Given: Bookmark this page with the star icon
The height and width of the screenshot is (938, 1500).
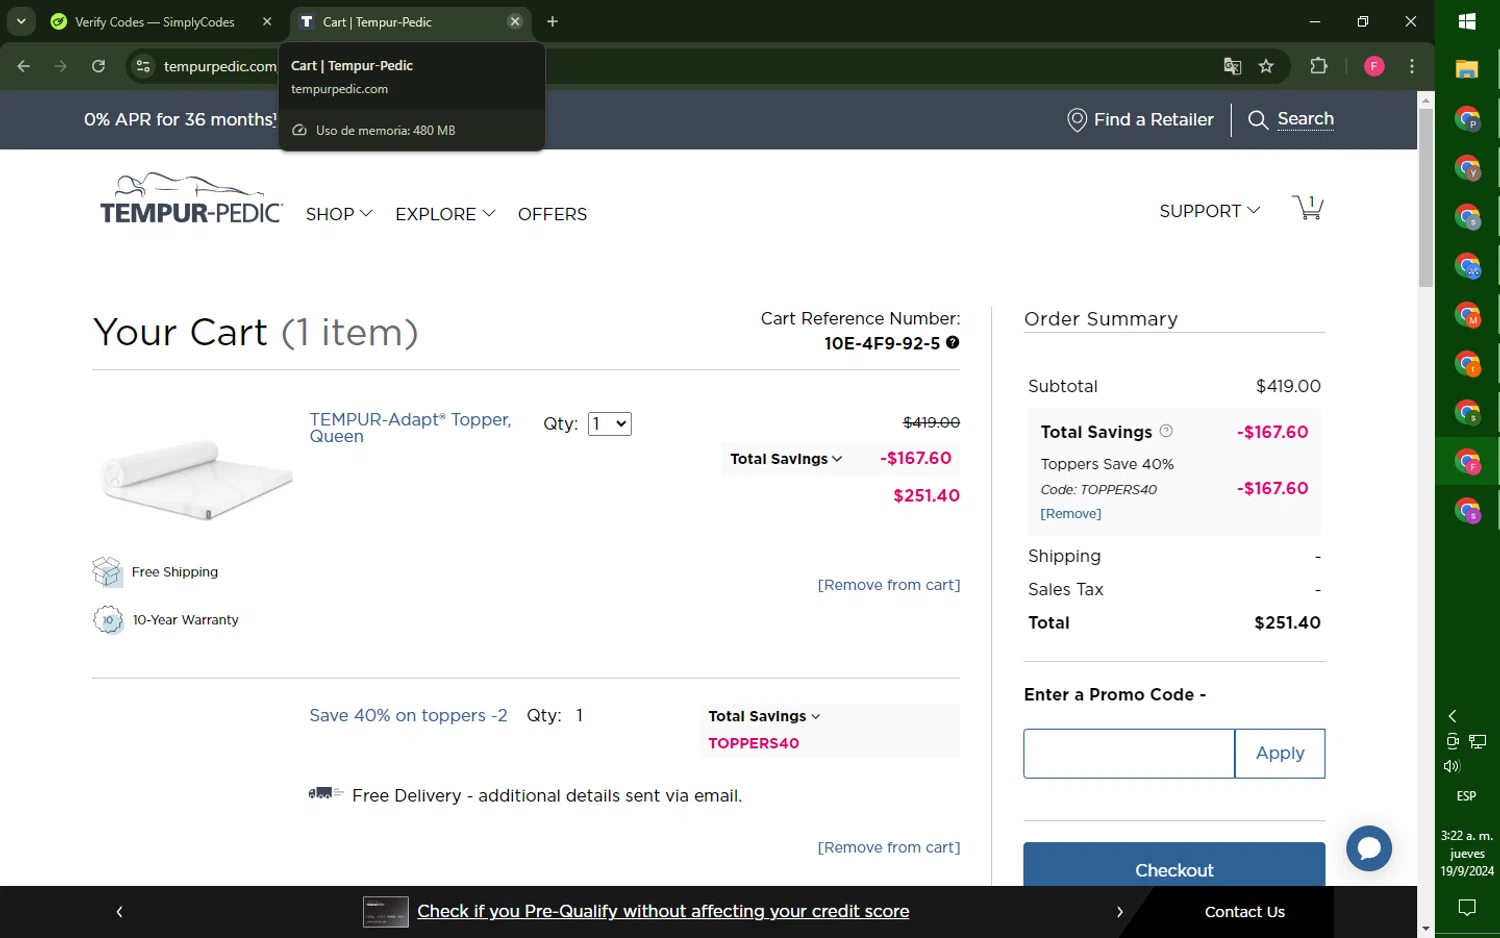Looking at the screenshot, I should (x=1266, y=66).
